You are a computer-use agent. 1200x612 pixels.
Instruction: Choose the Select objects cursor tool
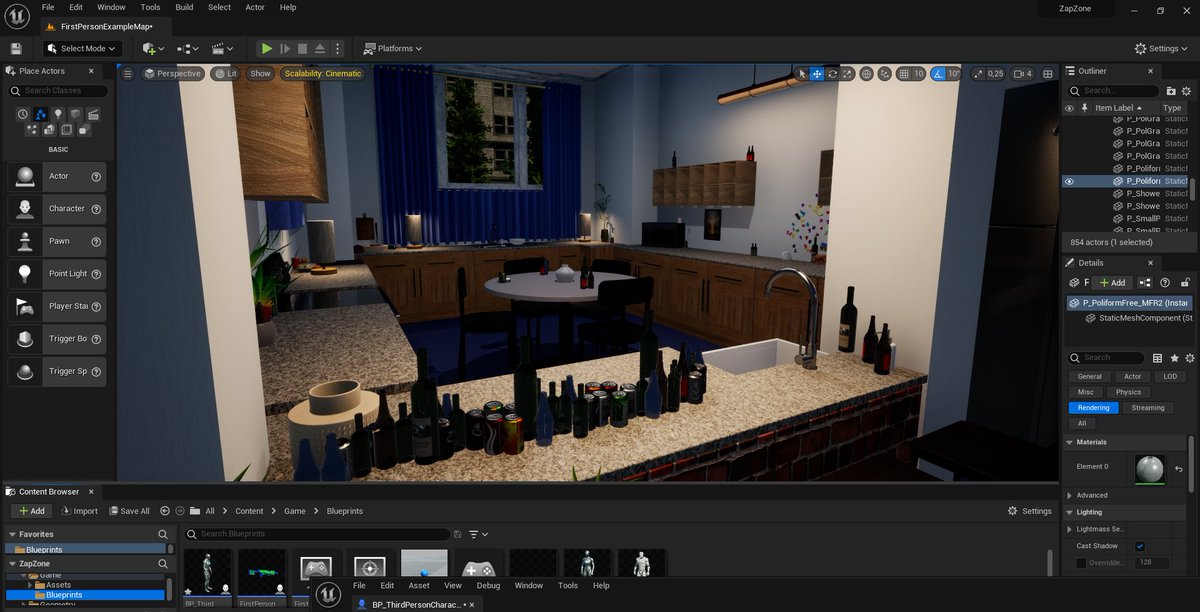tap(801, 74)
